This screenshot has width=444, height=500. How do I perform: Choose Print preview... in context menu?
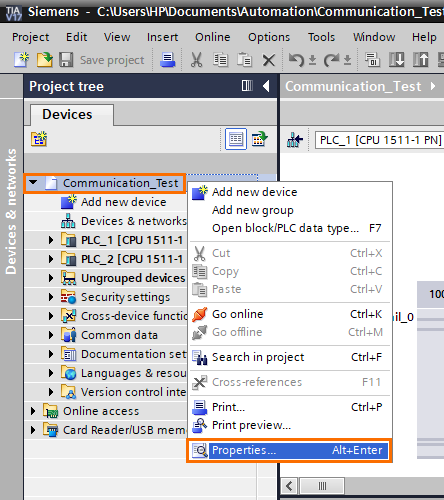(289, 425)
